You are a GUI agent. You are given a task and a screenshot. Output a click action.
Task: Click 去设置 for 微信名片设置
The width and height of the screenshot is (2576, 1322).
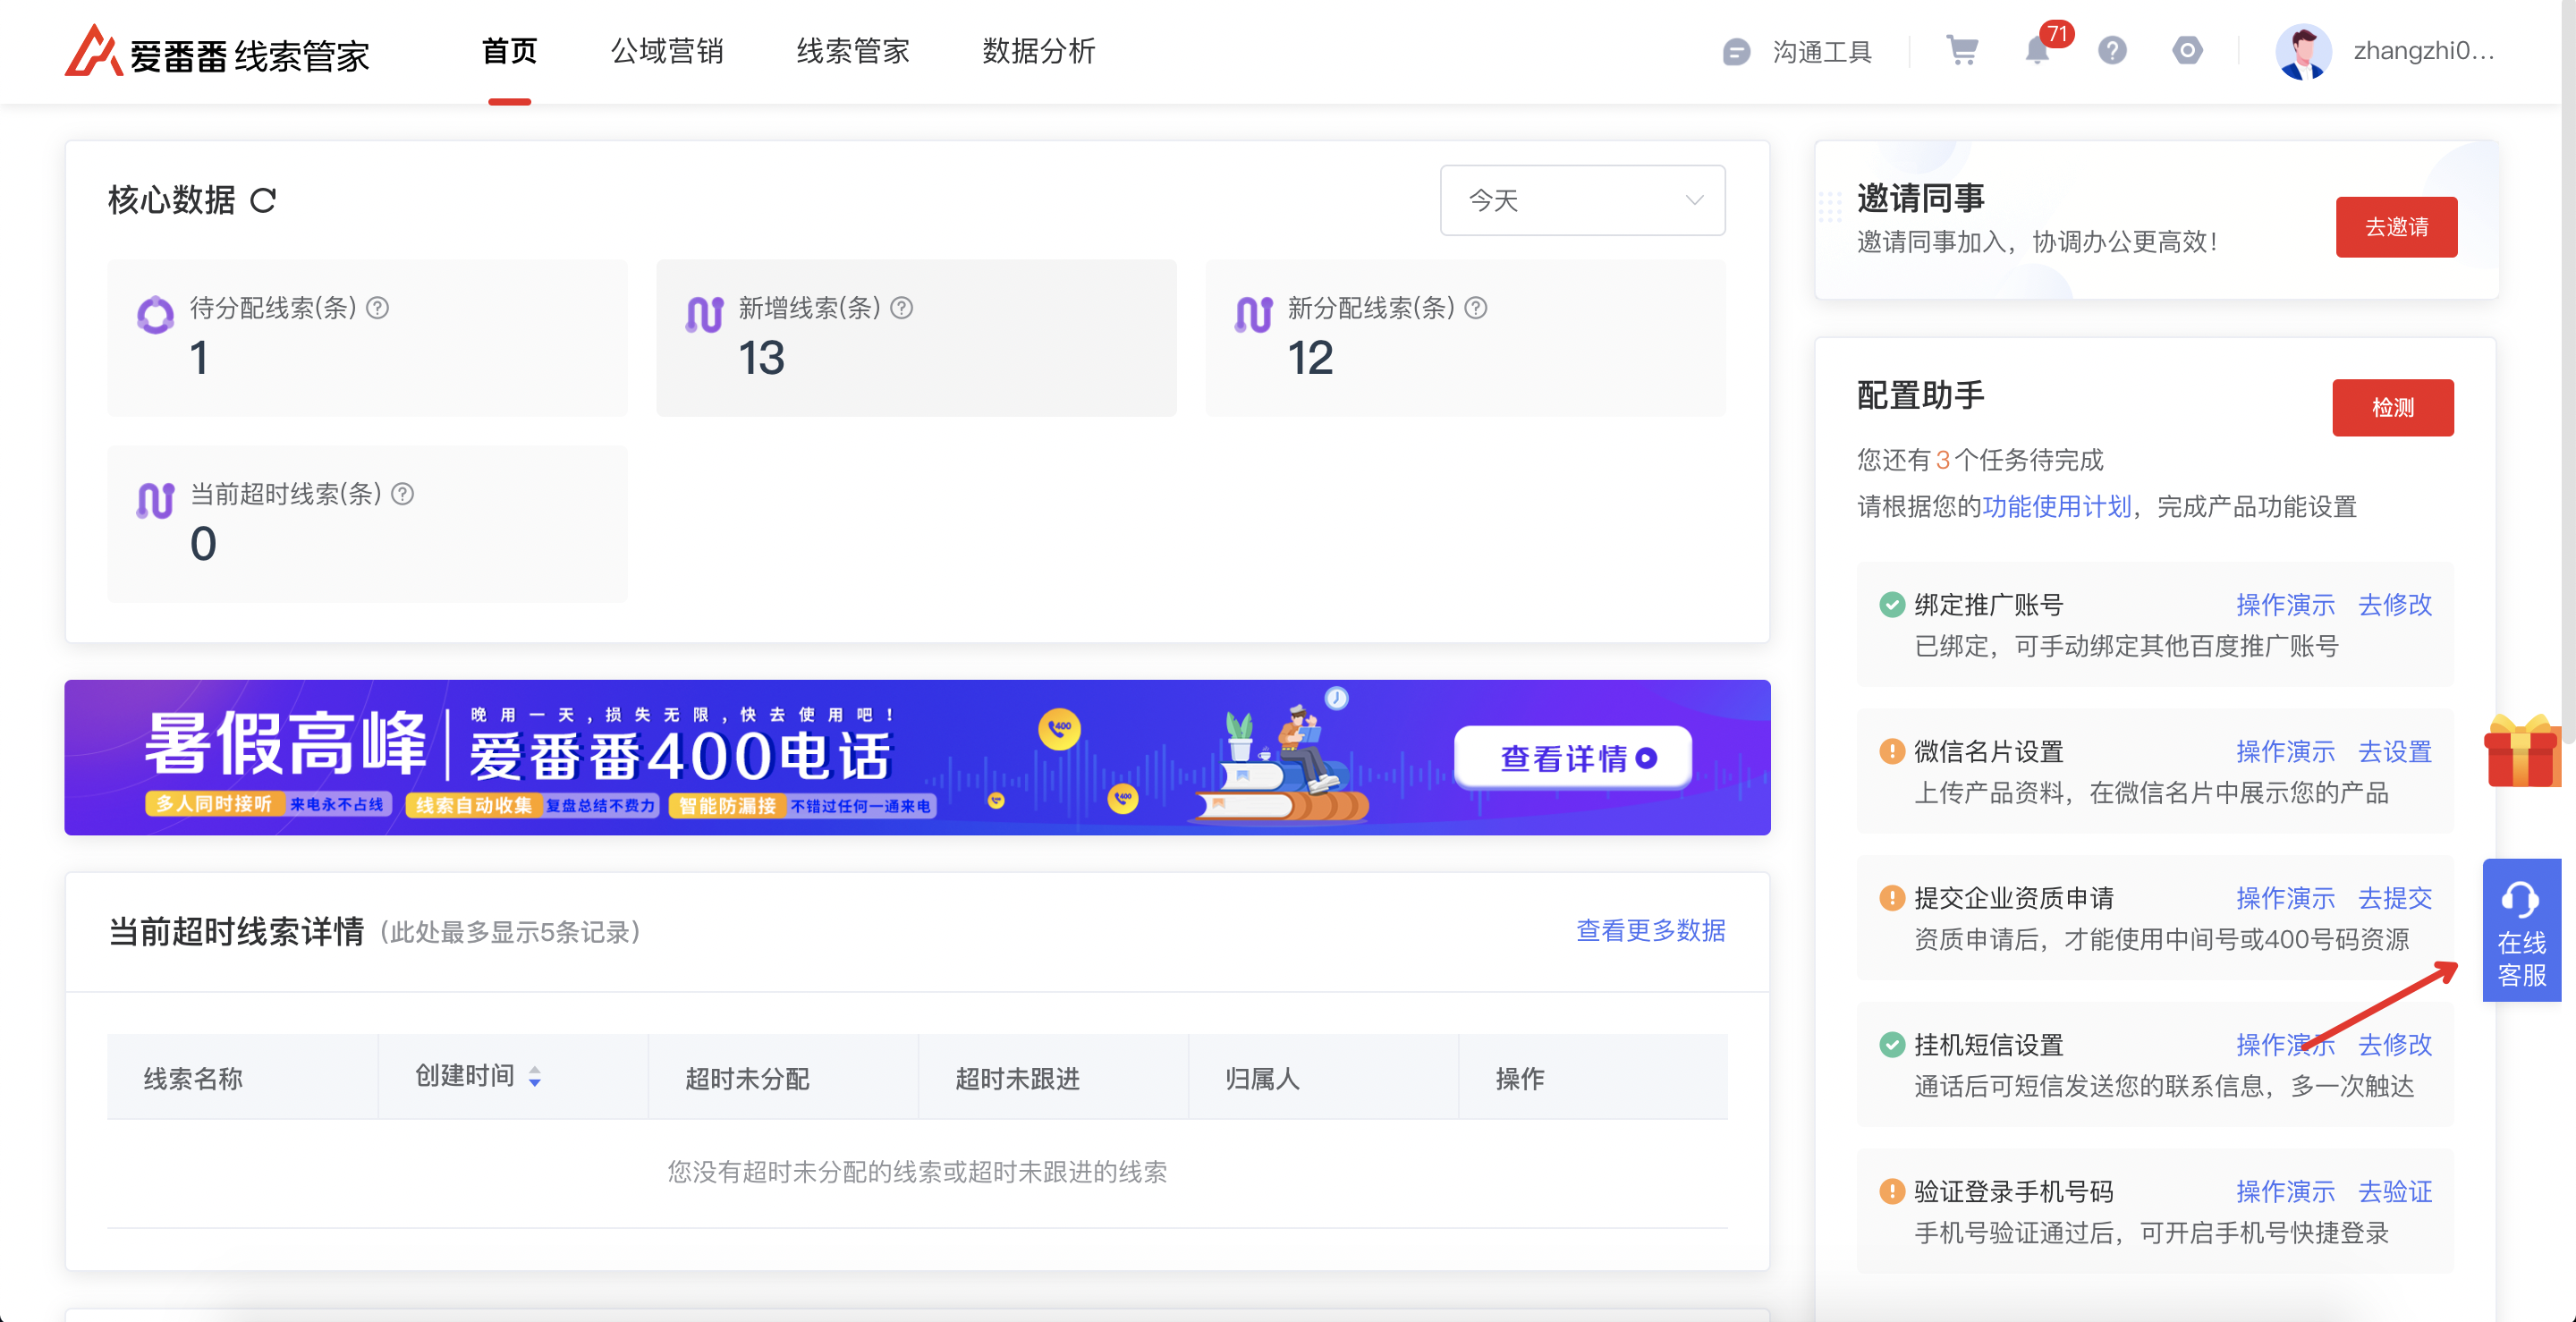[x=2394, y=751]
